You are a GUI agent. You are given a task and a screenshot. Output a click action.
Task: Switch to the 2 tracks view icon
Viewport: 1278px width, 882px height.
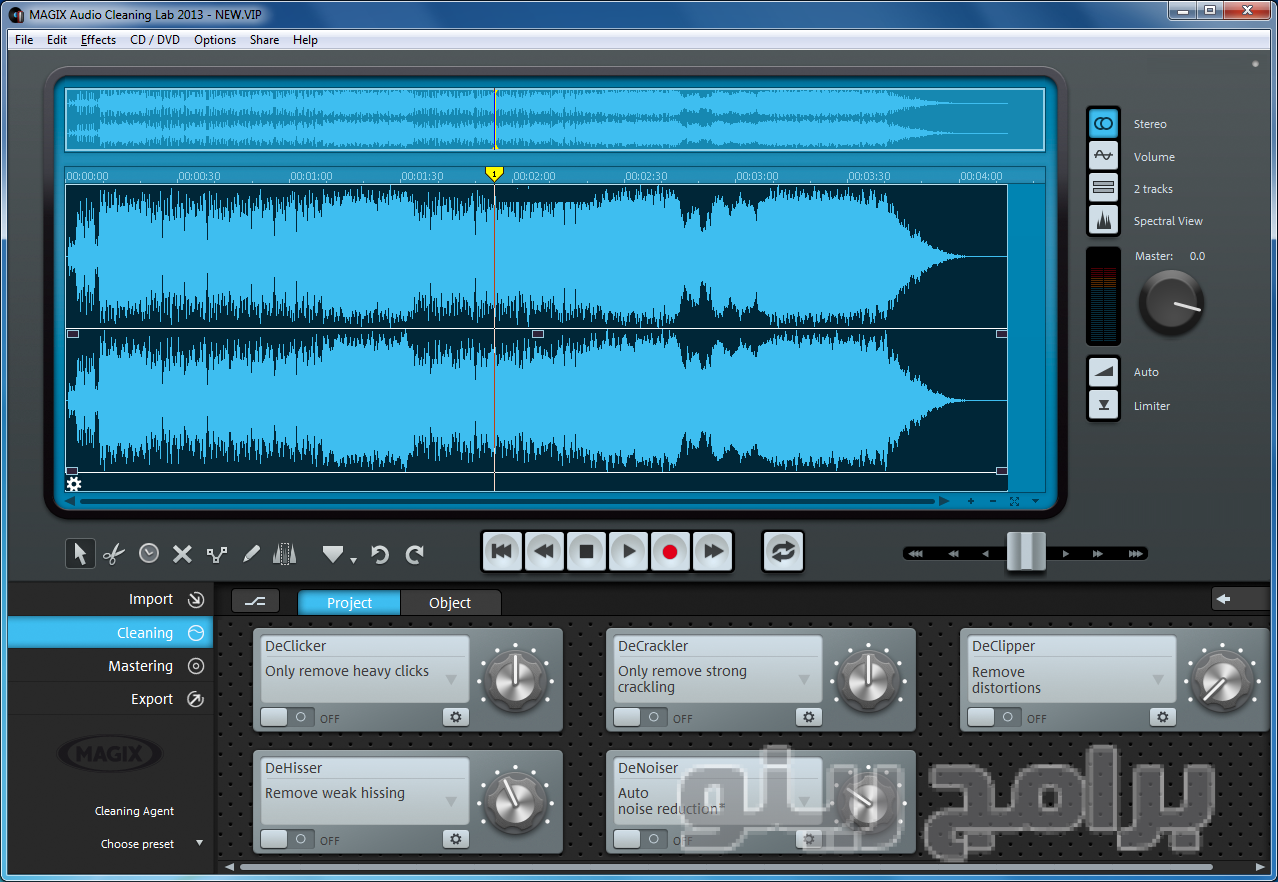[1103, 187]
